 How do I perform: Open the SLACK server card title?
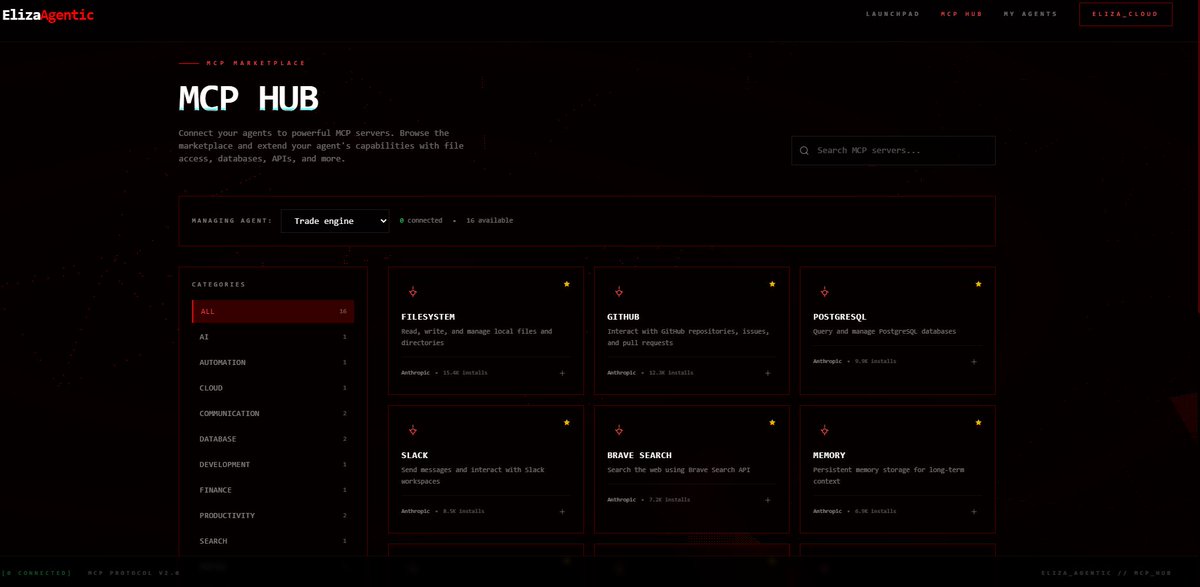click(415, 455)
